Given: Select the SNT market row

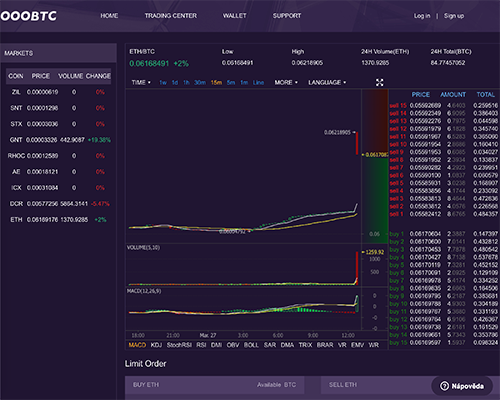Looking at the screenshot, I should (x=58, y=108).
